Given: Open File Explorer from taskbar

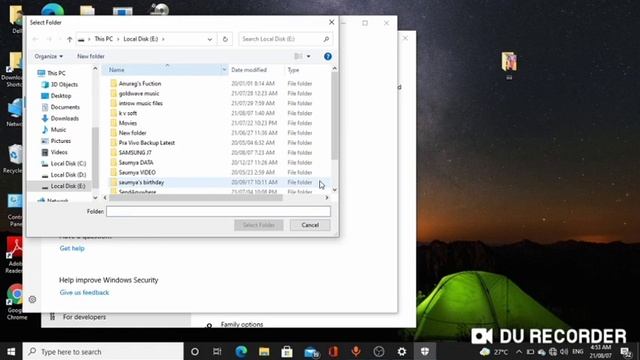Looking at the screenshot, I should tap(264, 351).
